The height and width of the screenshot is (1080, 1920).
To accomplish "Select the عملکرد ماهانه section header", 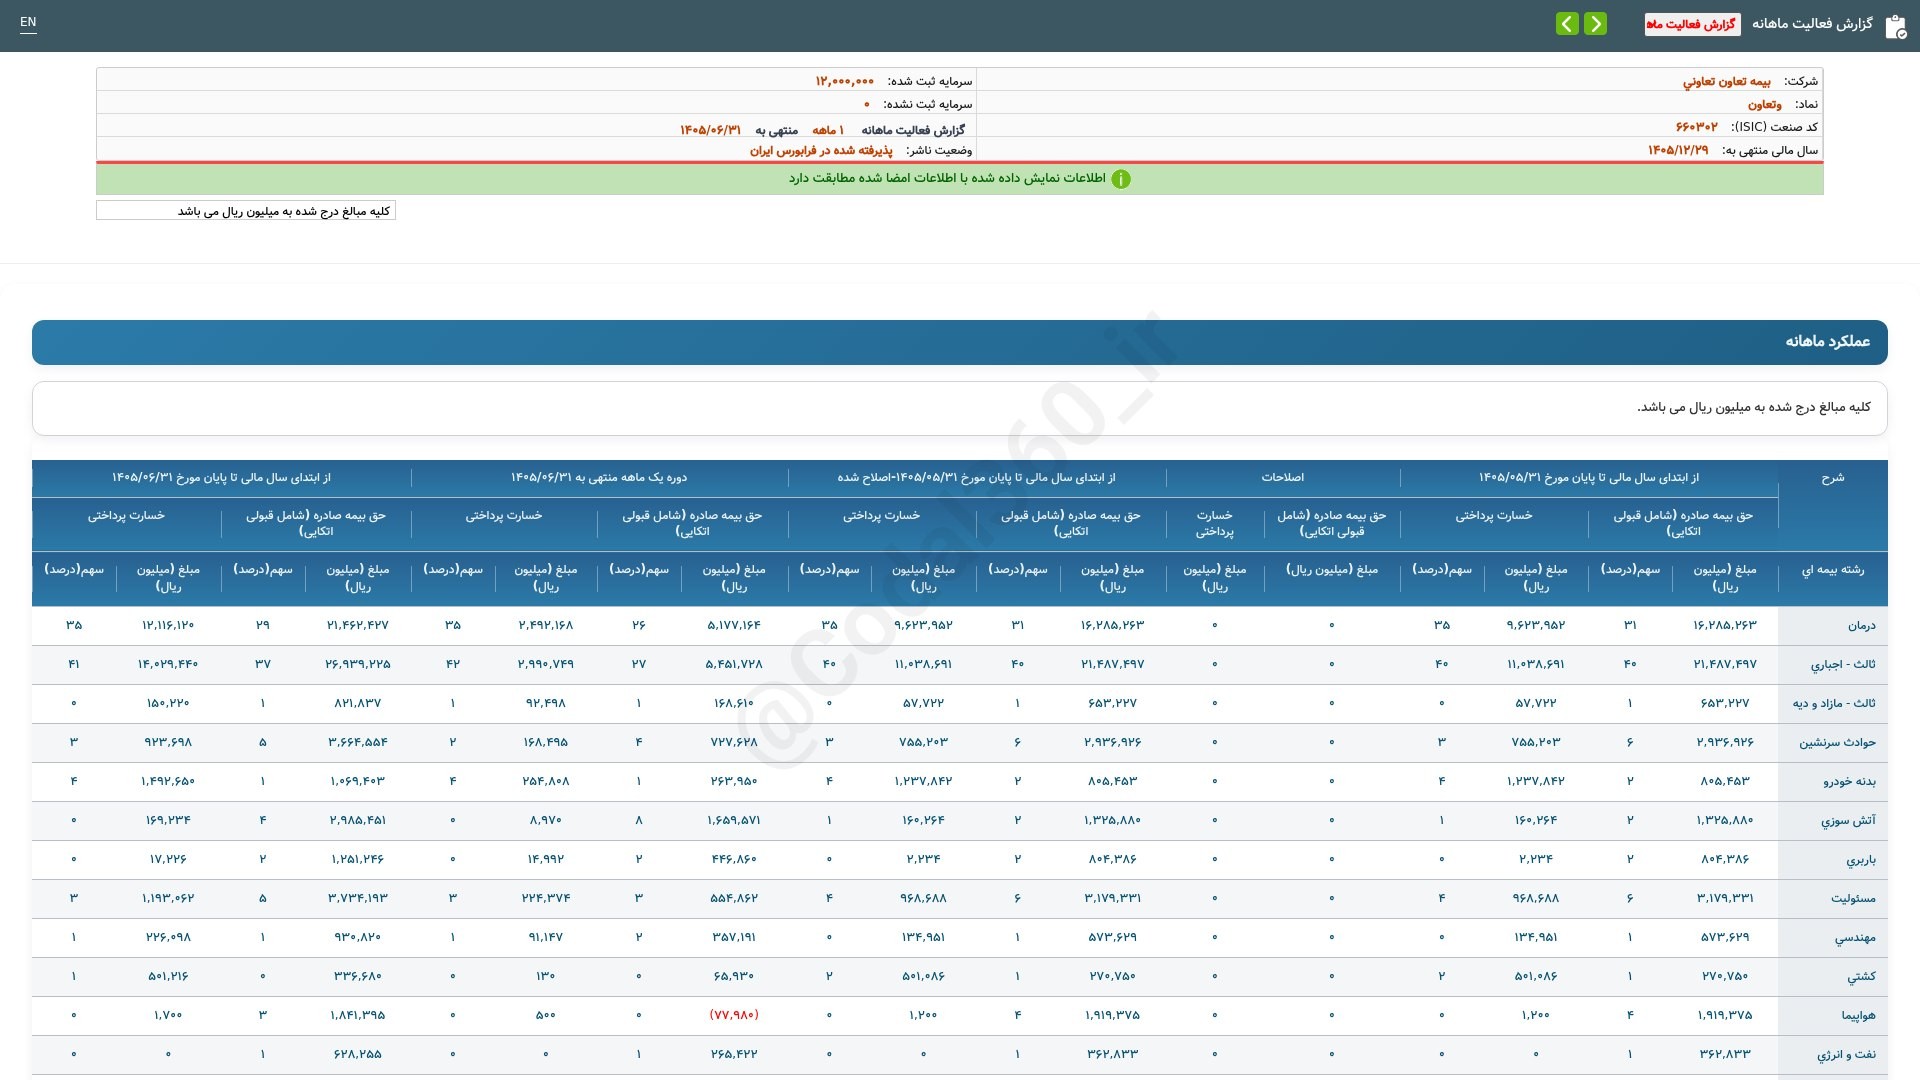I will tap(960, 342).
